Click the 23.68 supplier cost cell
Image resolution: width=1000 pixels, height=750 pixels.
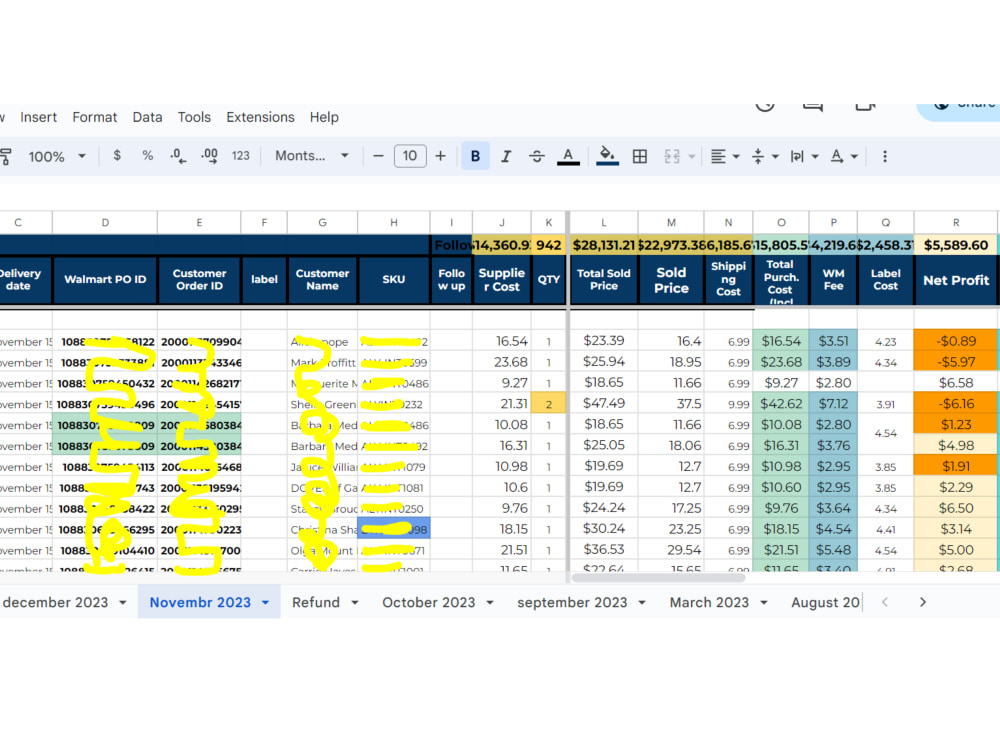(x=501, y=362)
